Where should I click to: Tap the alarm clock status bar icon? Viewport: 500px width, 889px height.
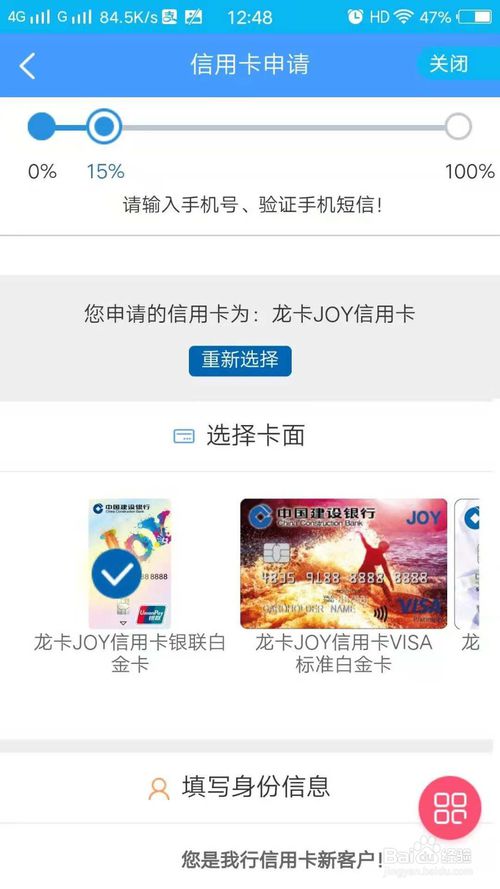point(355,17)
